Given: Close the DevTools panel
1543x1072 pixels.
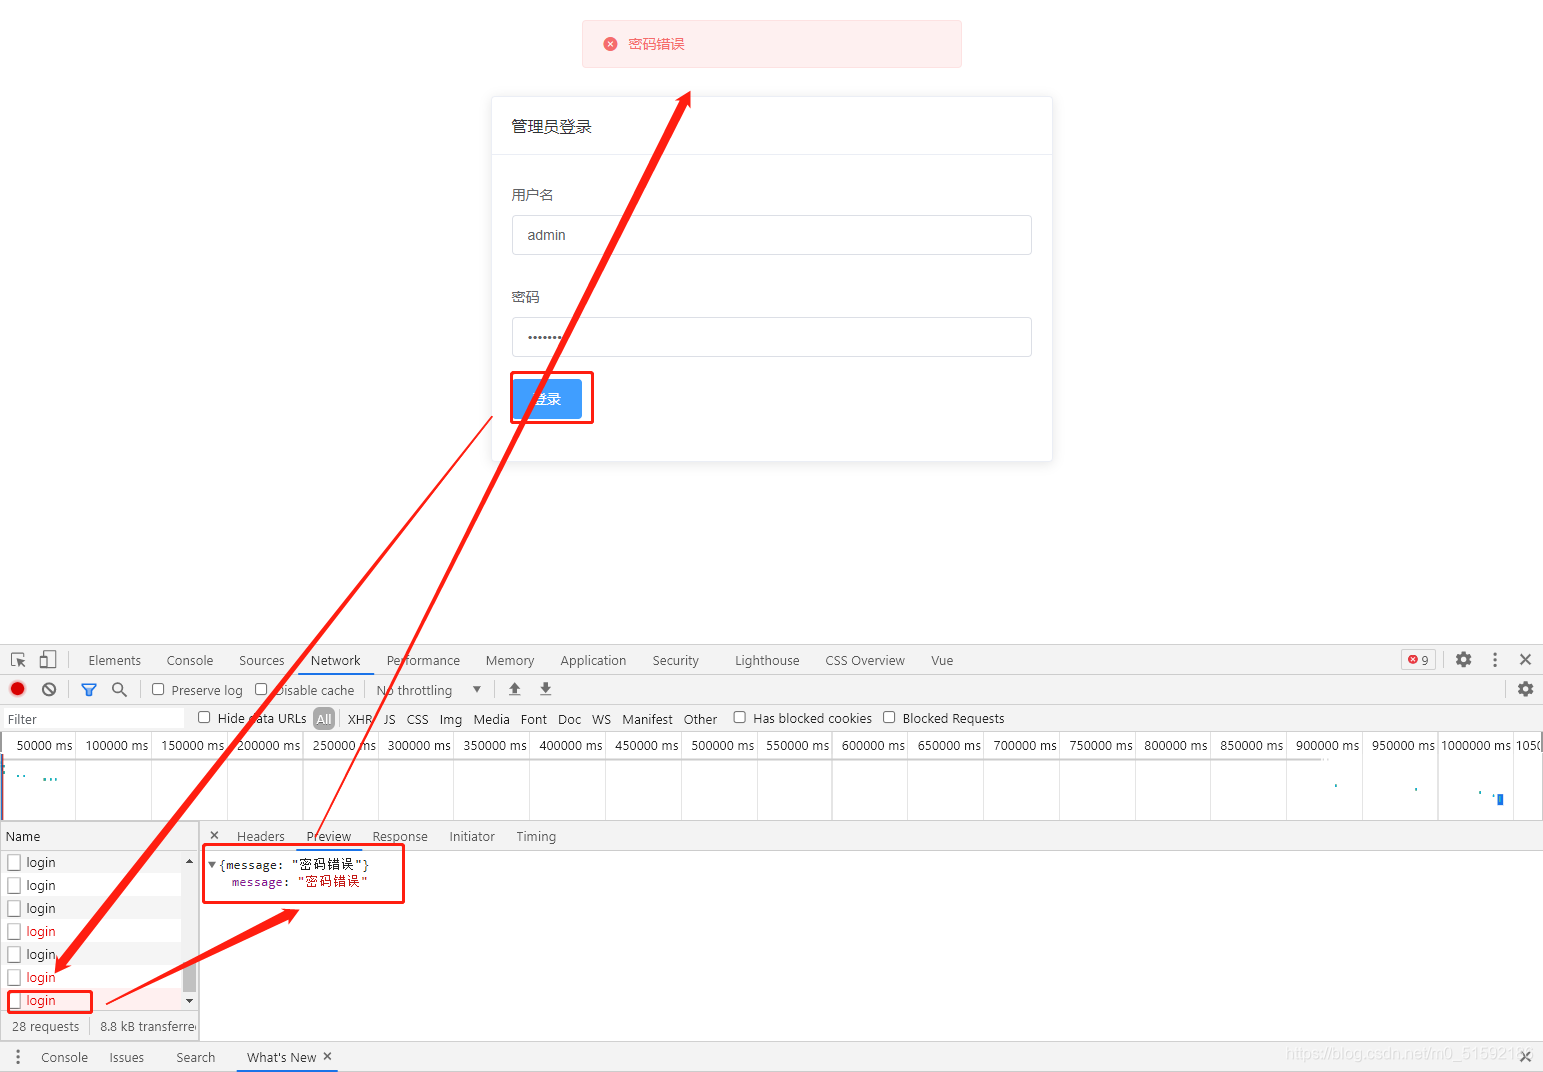Looking at the screenshot, I should pyautogui.click(x=1525, y=660).
